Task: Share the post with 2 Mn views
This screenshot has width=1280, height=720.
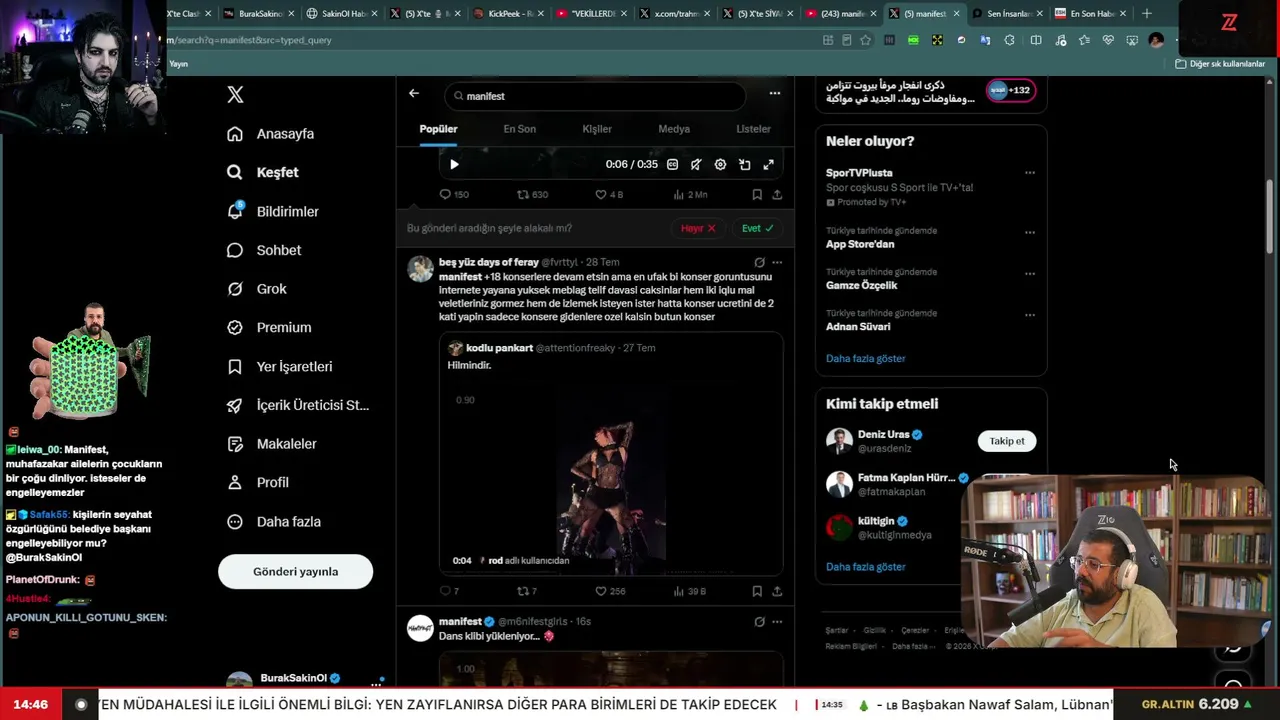Action: coord(777,194)
